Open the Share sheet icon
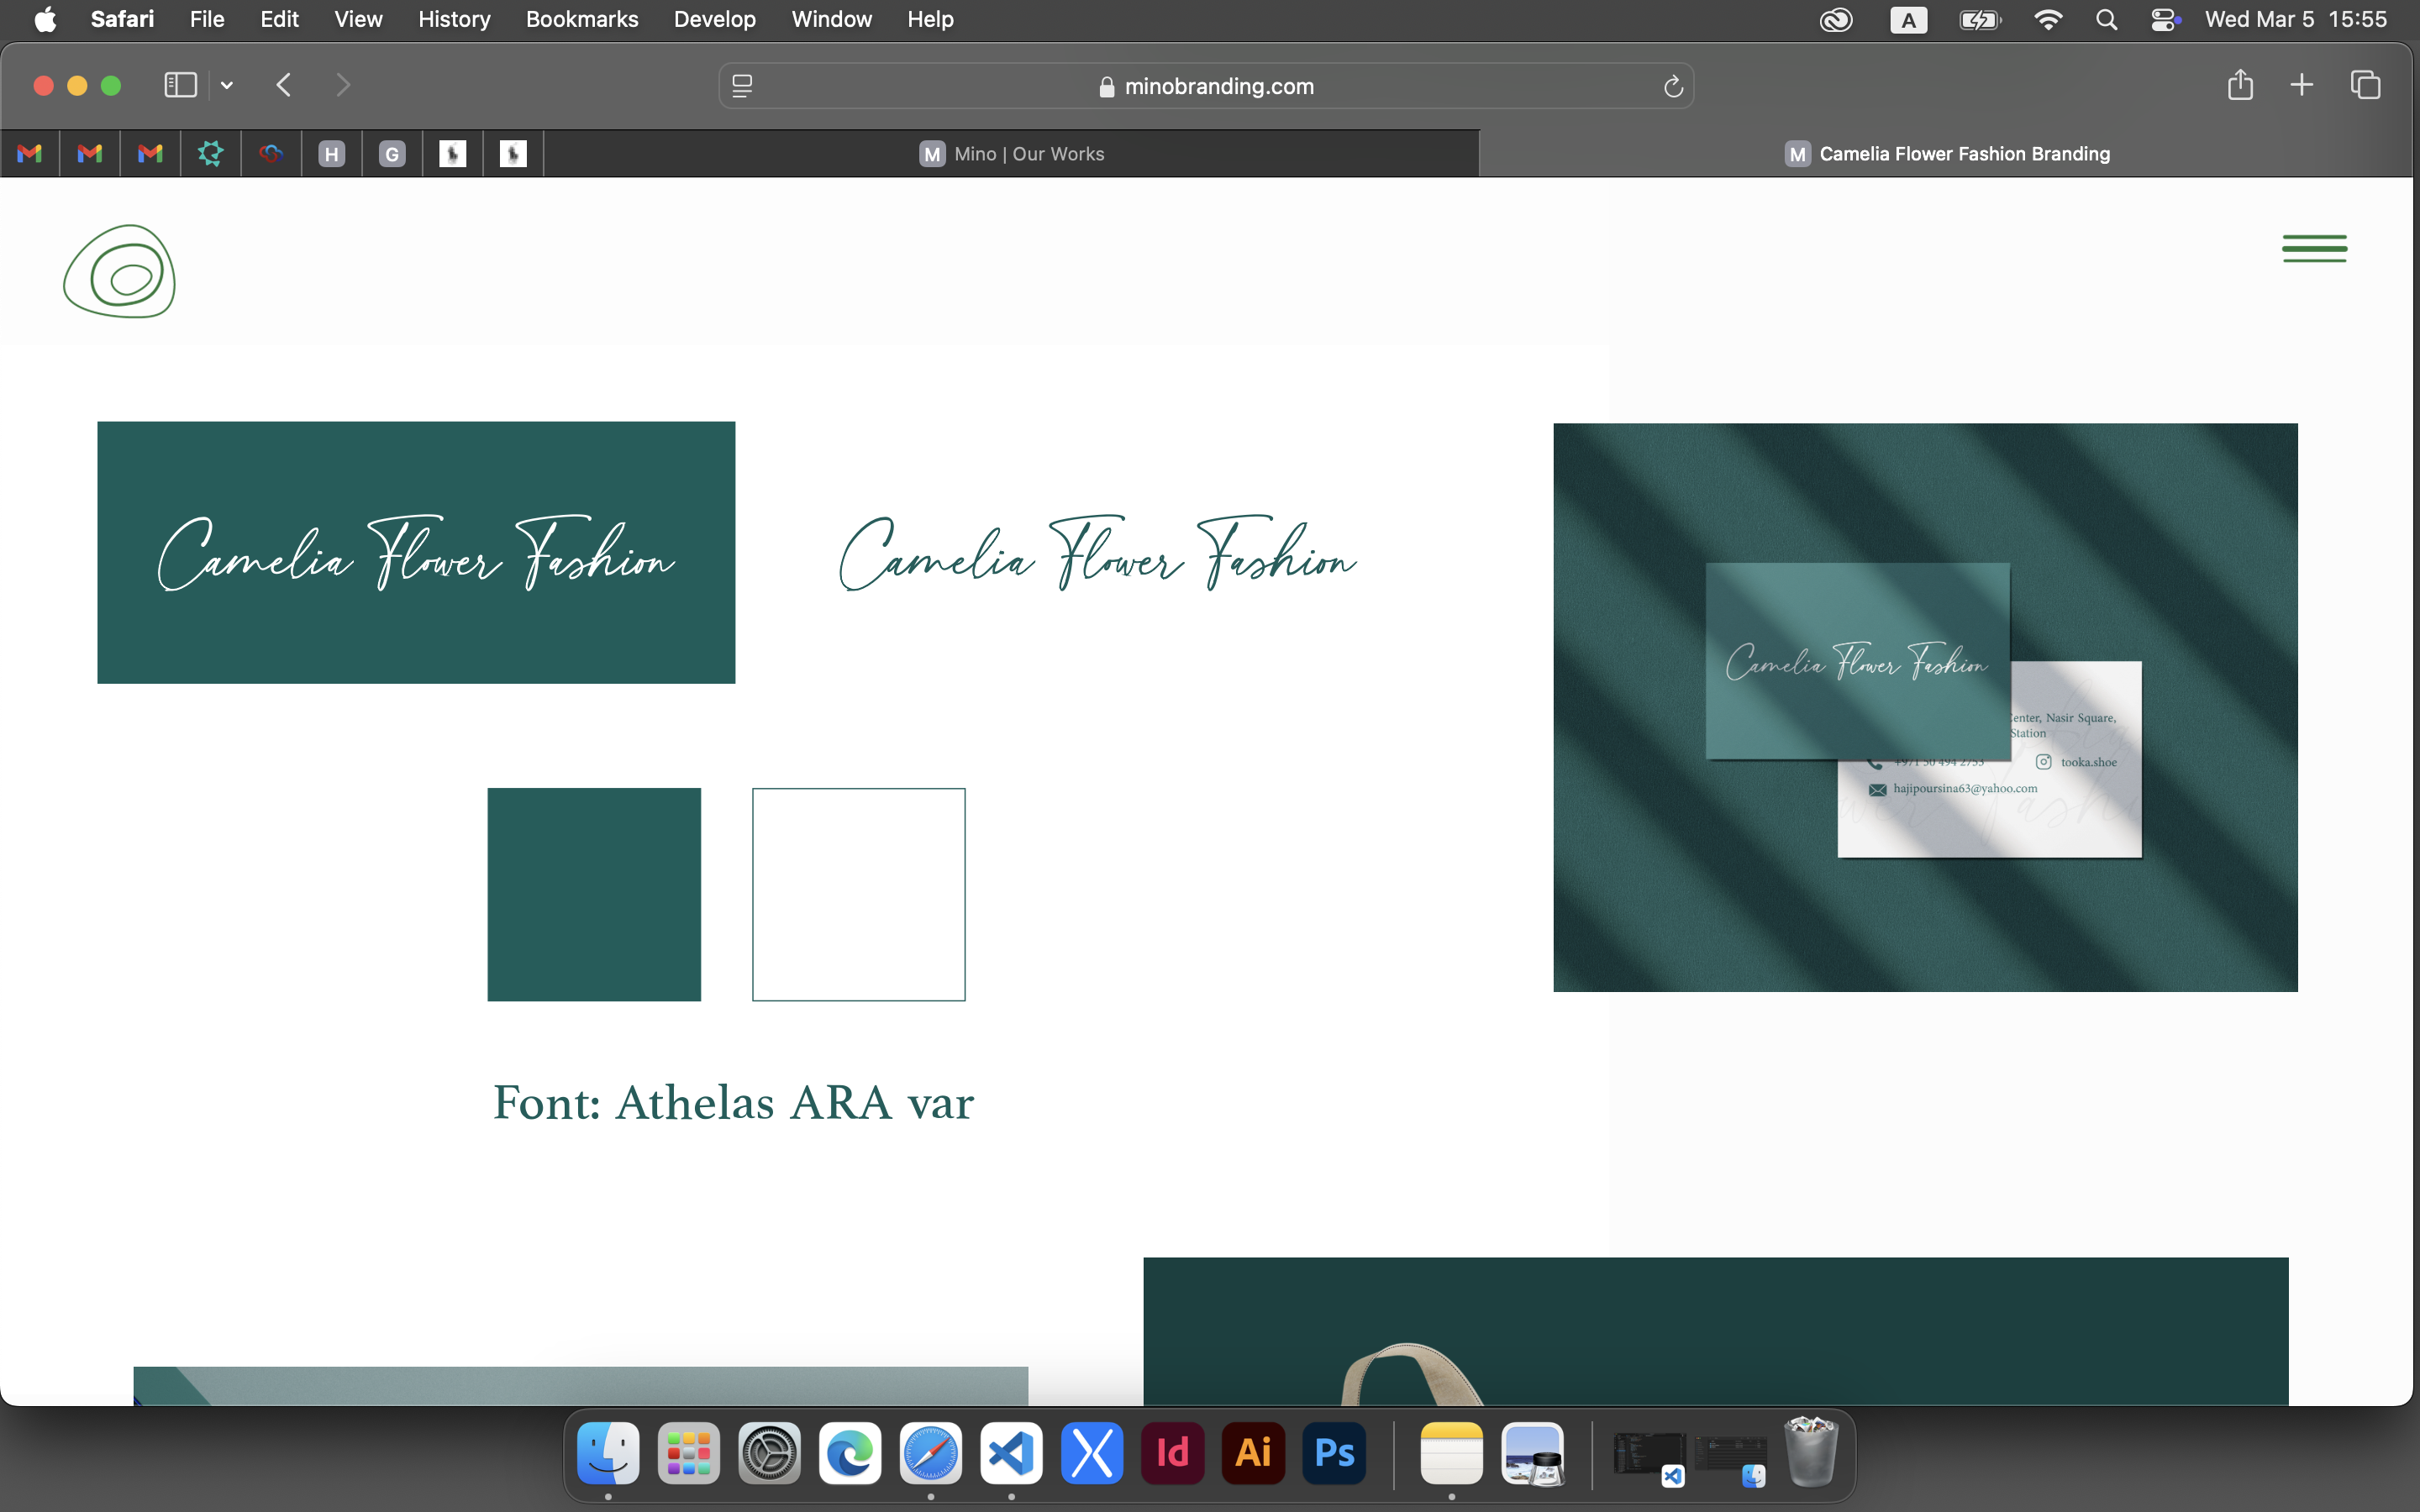Image resolution: width=2420 pixels, height=1512 pixels. [x=2240, y=85]
